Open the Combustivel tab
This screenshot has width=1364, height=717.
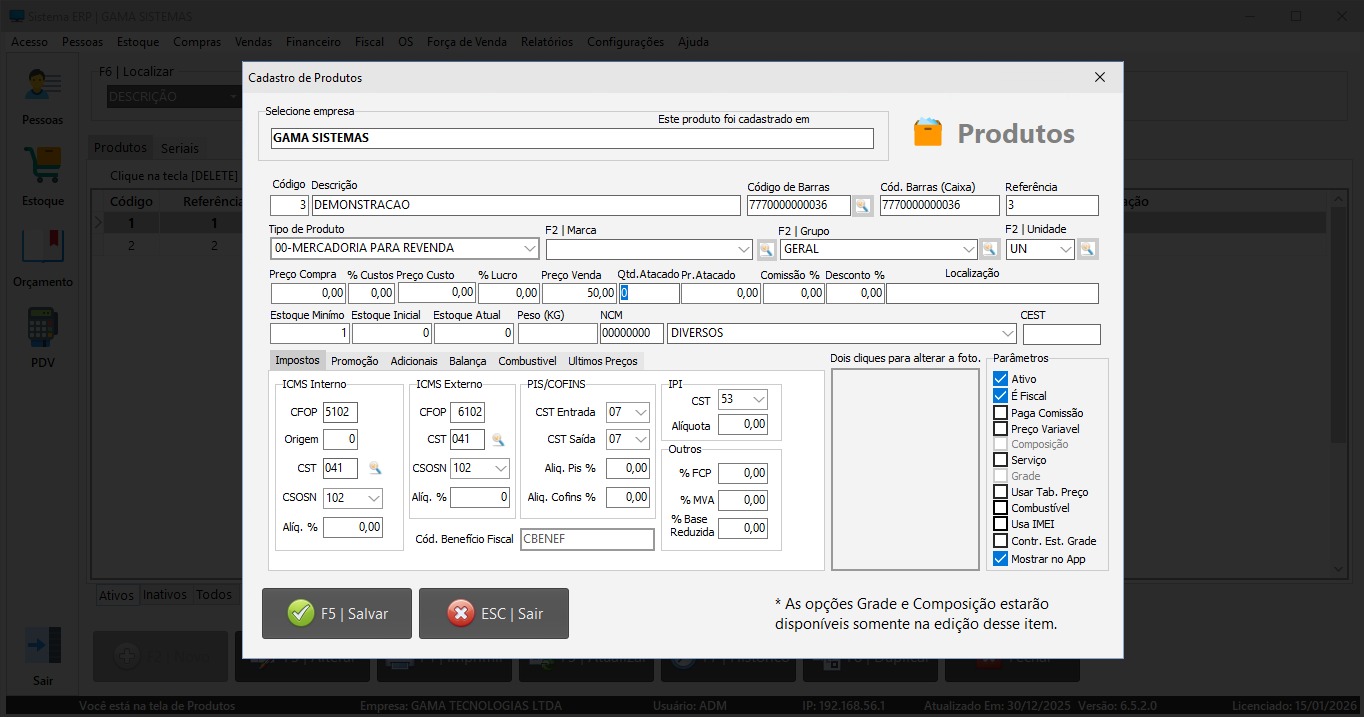[527, 361]
